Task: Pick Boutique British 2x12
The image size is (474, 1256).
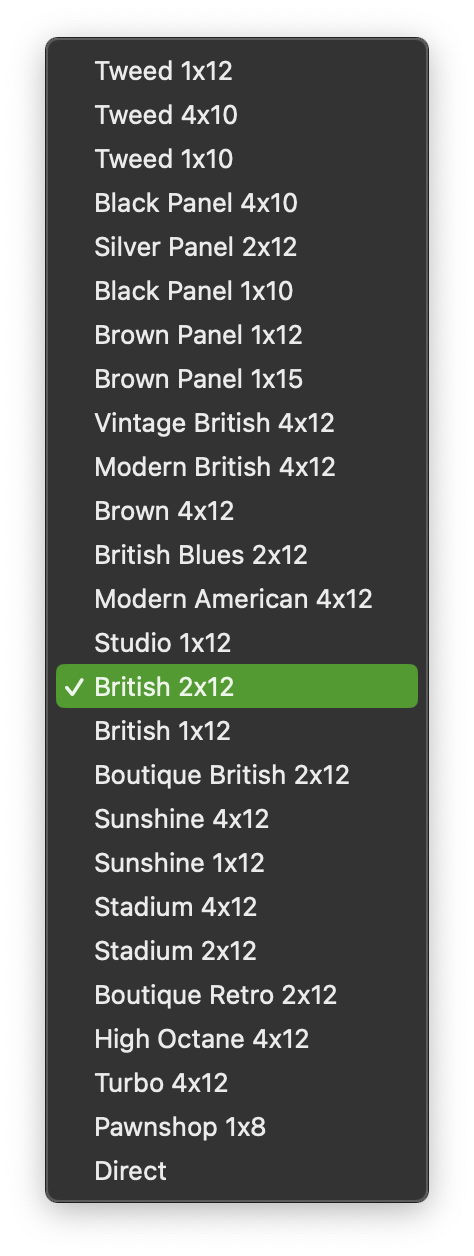Action: point(237,775)
